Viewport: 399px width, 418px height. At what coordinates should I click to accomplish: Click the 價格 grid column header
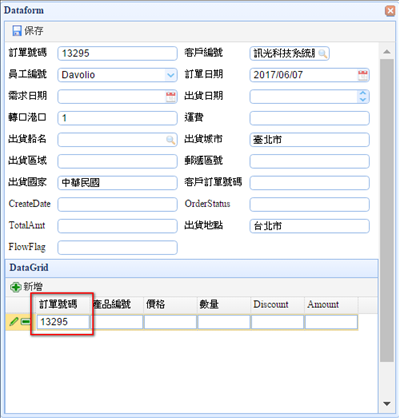(x=170, y=304)
